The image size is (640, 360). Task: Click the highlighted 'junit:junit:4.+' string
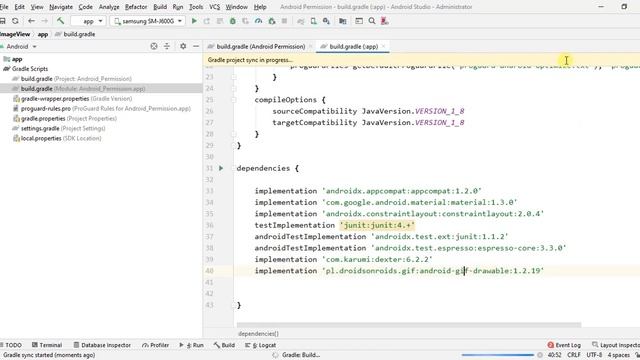pos(377,225)
